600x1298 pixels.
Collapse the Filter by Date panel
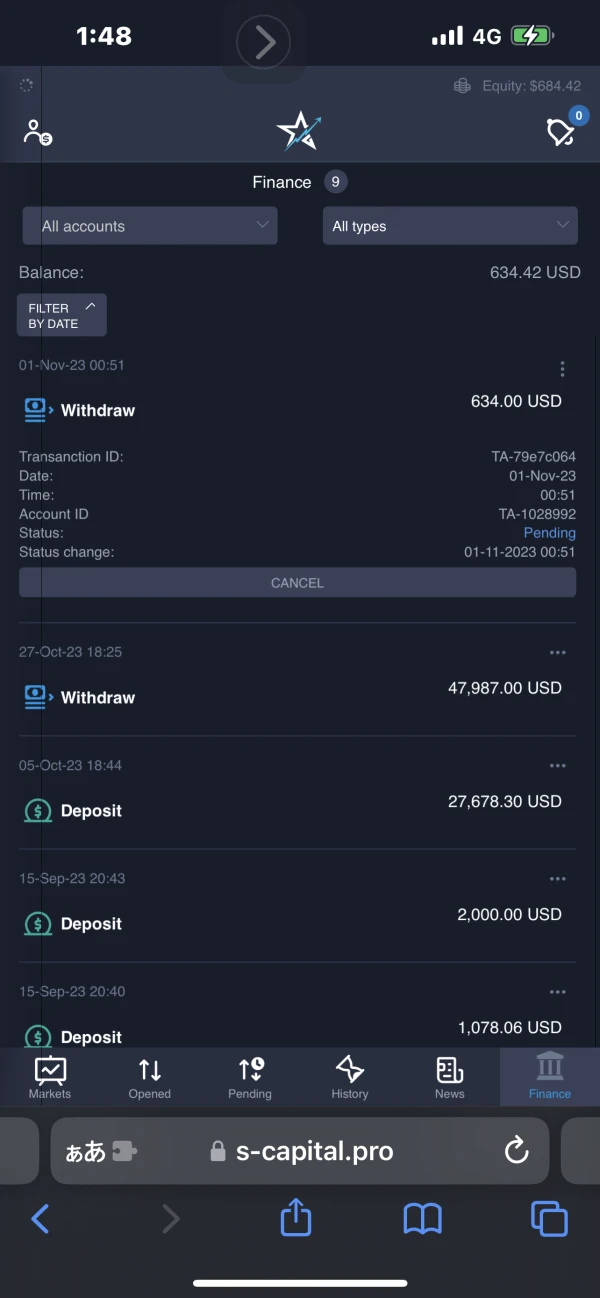(x=62, y=315)
